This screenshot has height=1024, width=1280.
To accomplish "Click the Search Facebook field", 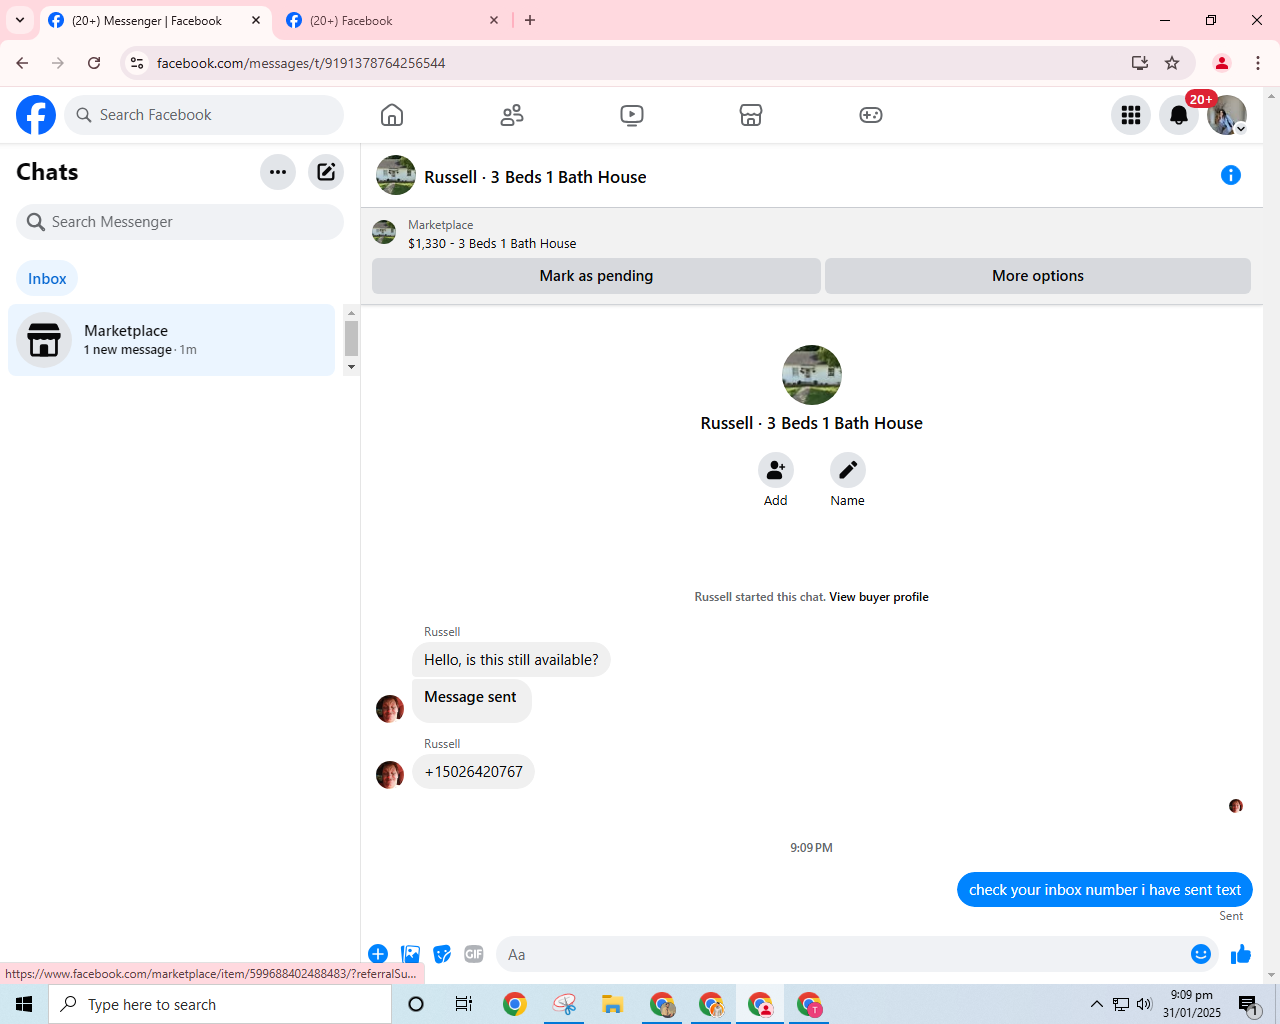I will point(204,115).
